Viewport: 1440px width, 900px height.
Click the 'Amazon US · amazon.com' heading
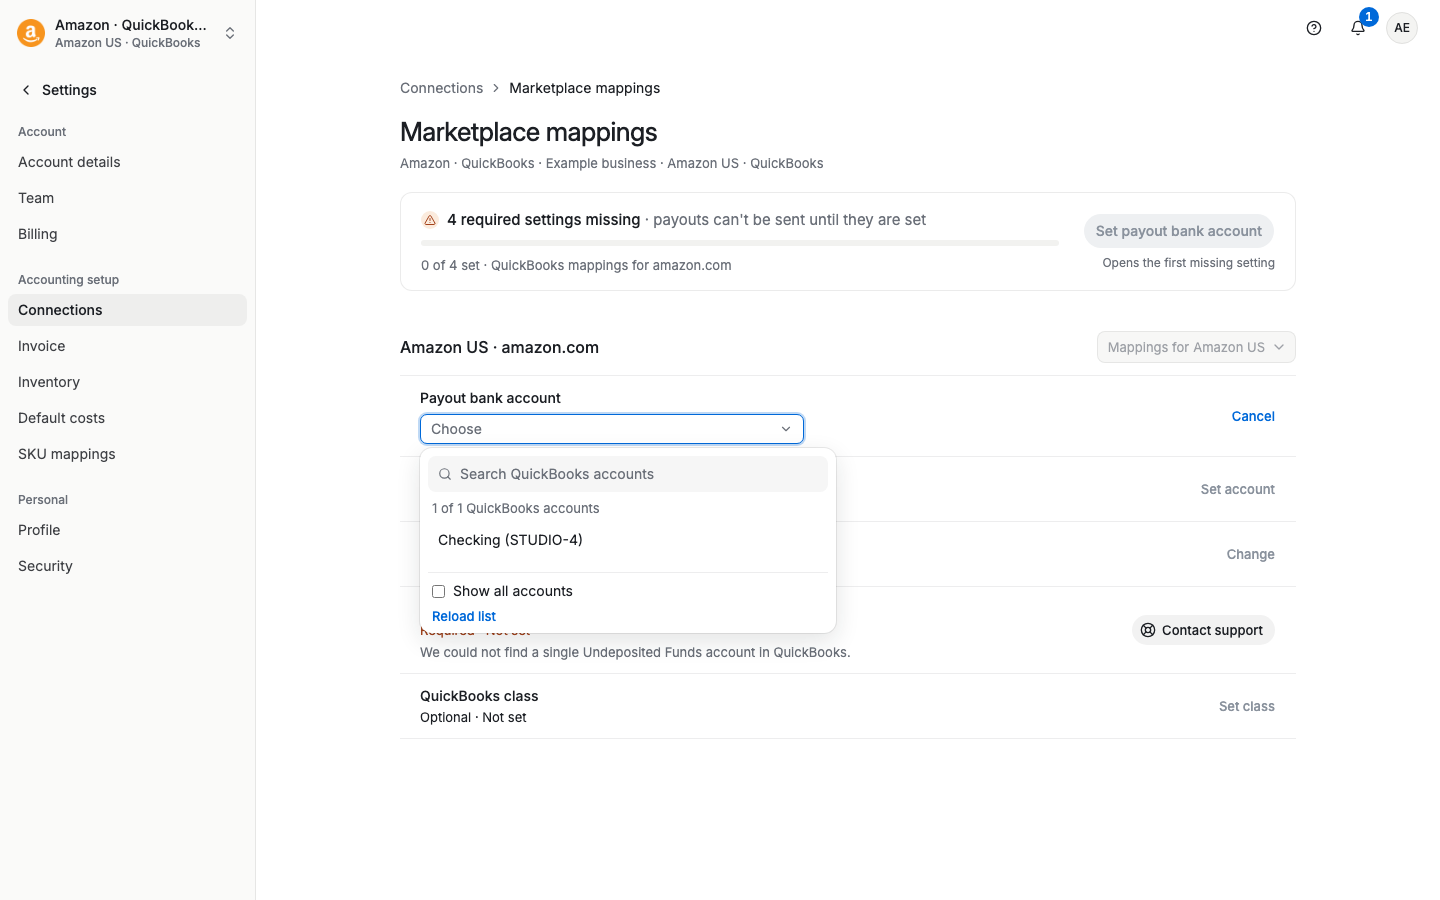pyautogui.click(x=500, y=347)
